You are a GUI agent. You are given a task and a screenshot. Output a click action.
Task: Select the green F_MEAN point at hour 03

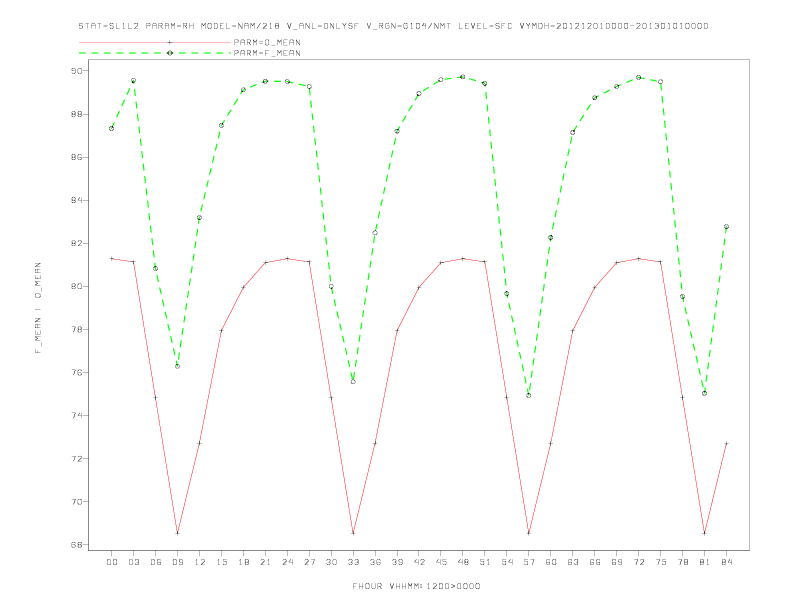click(133, 81)
